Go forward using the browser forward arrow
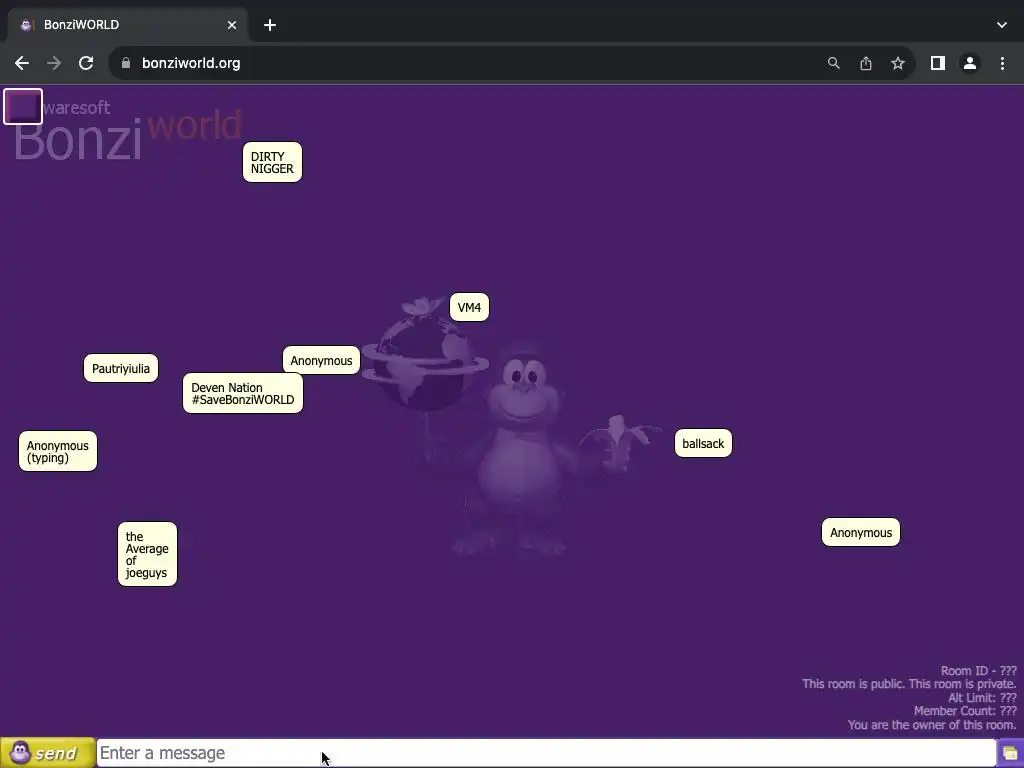The image size is (1024, 768). point(54,63)
